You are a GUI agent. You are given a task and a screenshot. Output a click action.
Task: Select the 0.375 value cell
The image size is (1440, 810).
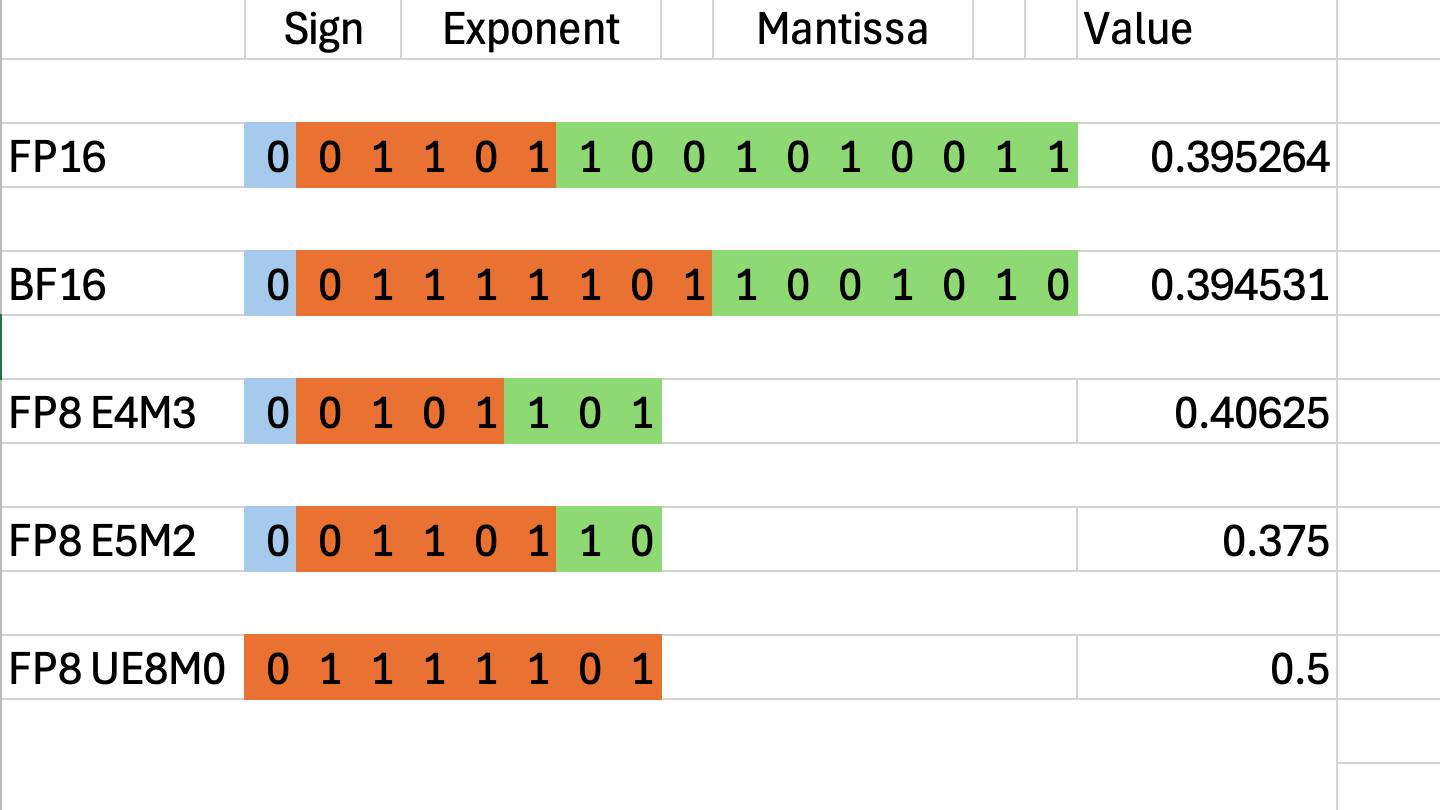tap(1207, 540)
